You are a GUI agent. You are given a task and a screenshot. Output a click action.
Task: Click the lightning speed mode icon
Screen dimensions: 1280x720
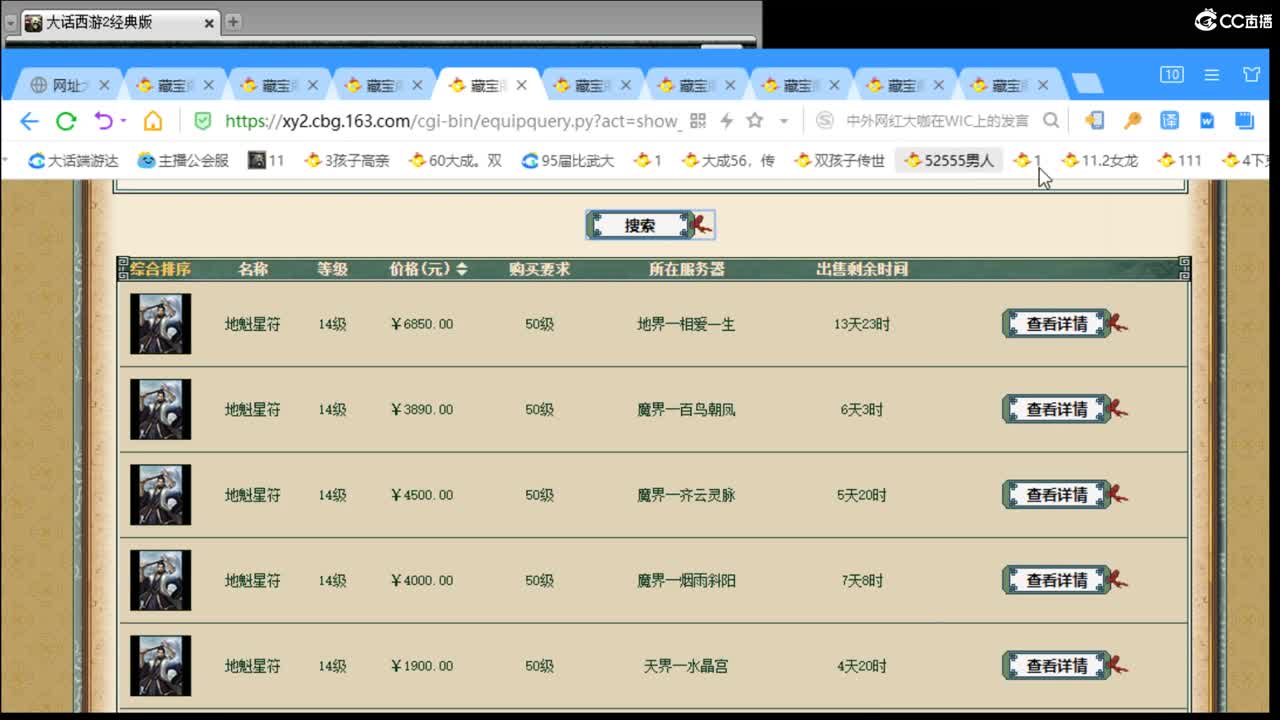click(727, 121)
